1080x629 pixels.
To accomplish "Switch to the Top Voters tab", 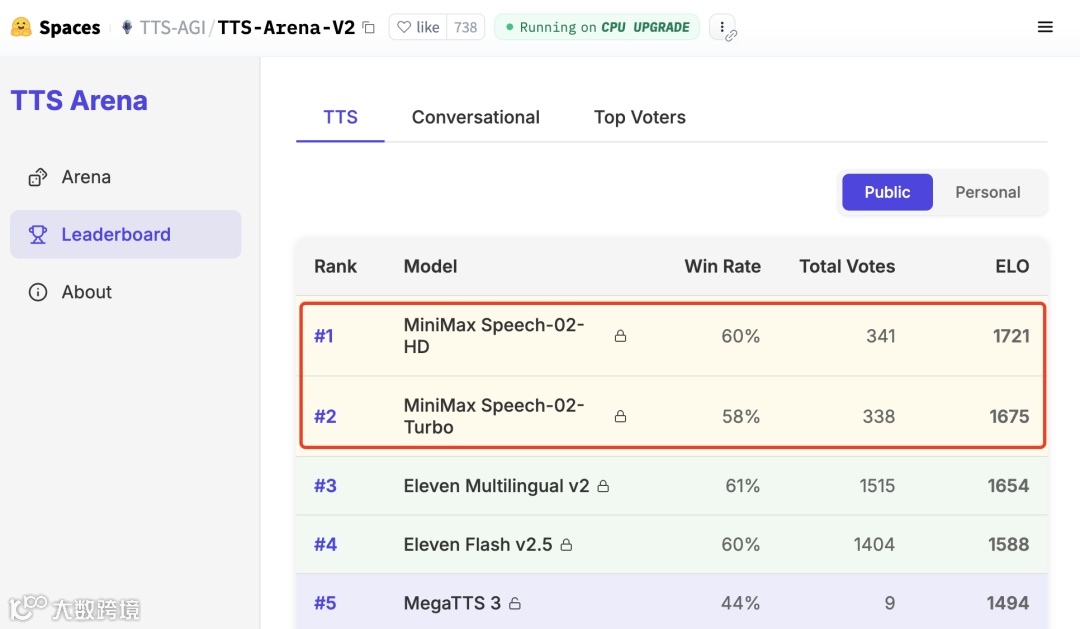I will click(639, 117).
